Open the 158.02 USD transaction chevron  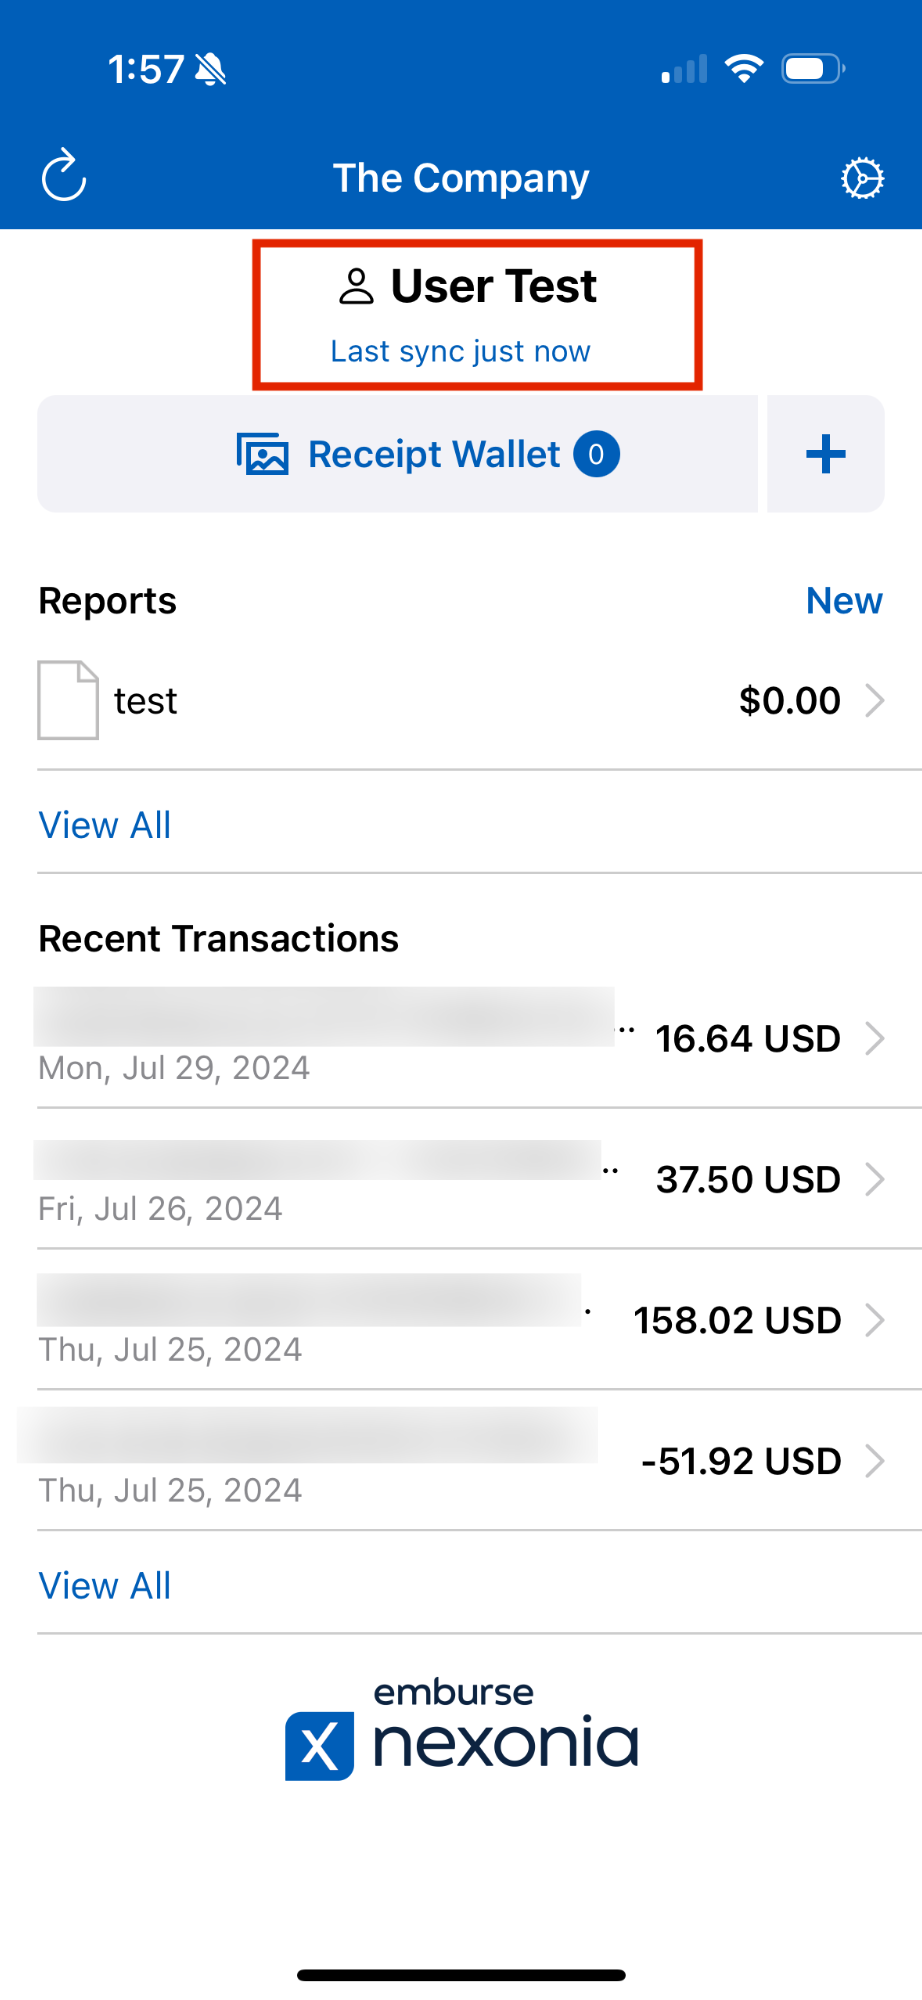(x=875, y=1321)
